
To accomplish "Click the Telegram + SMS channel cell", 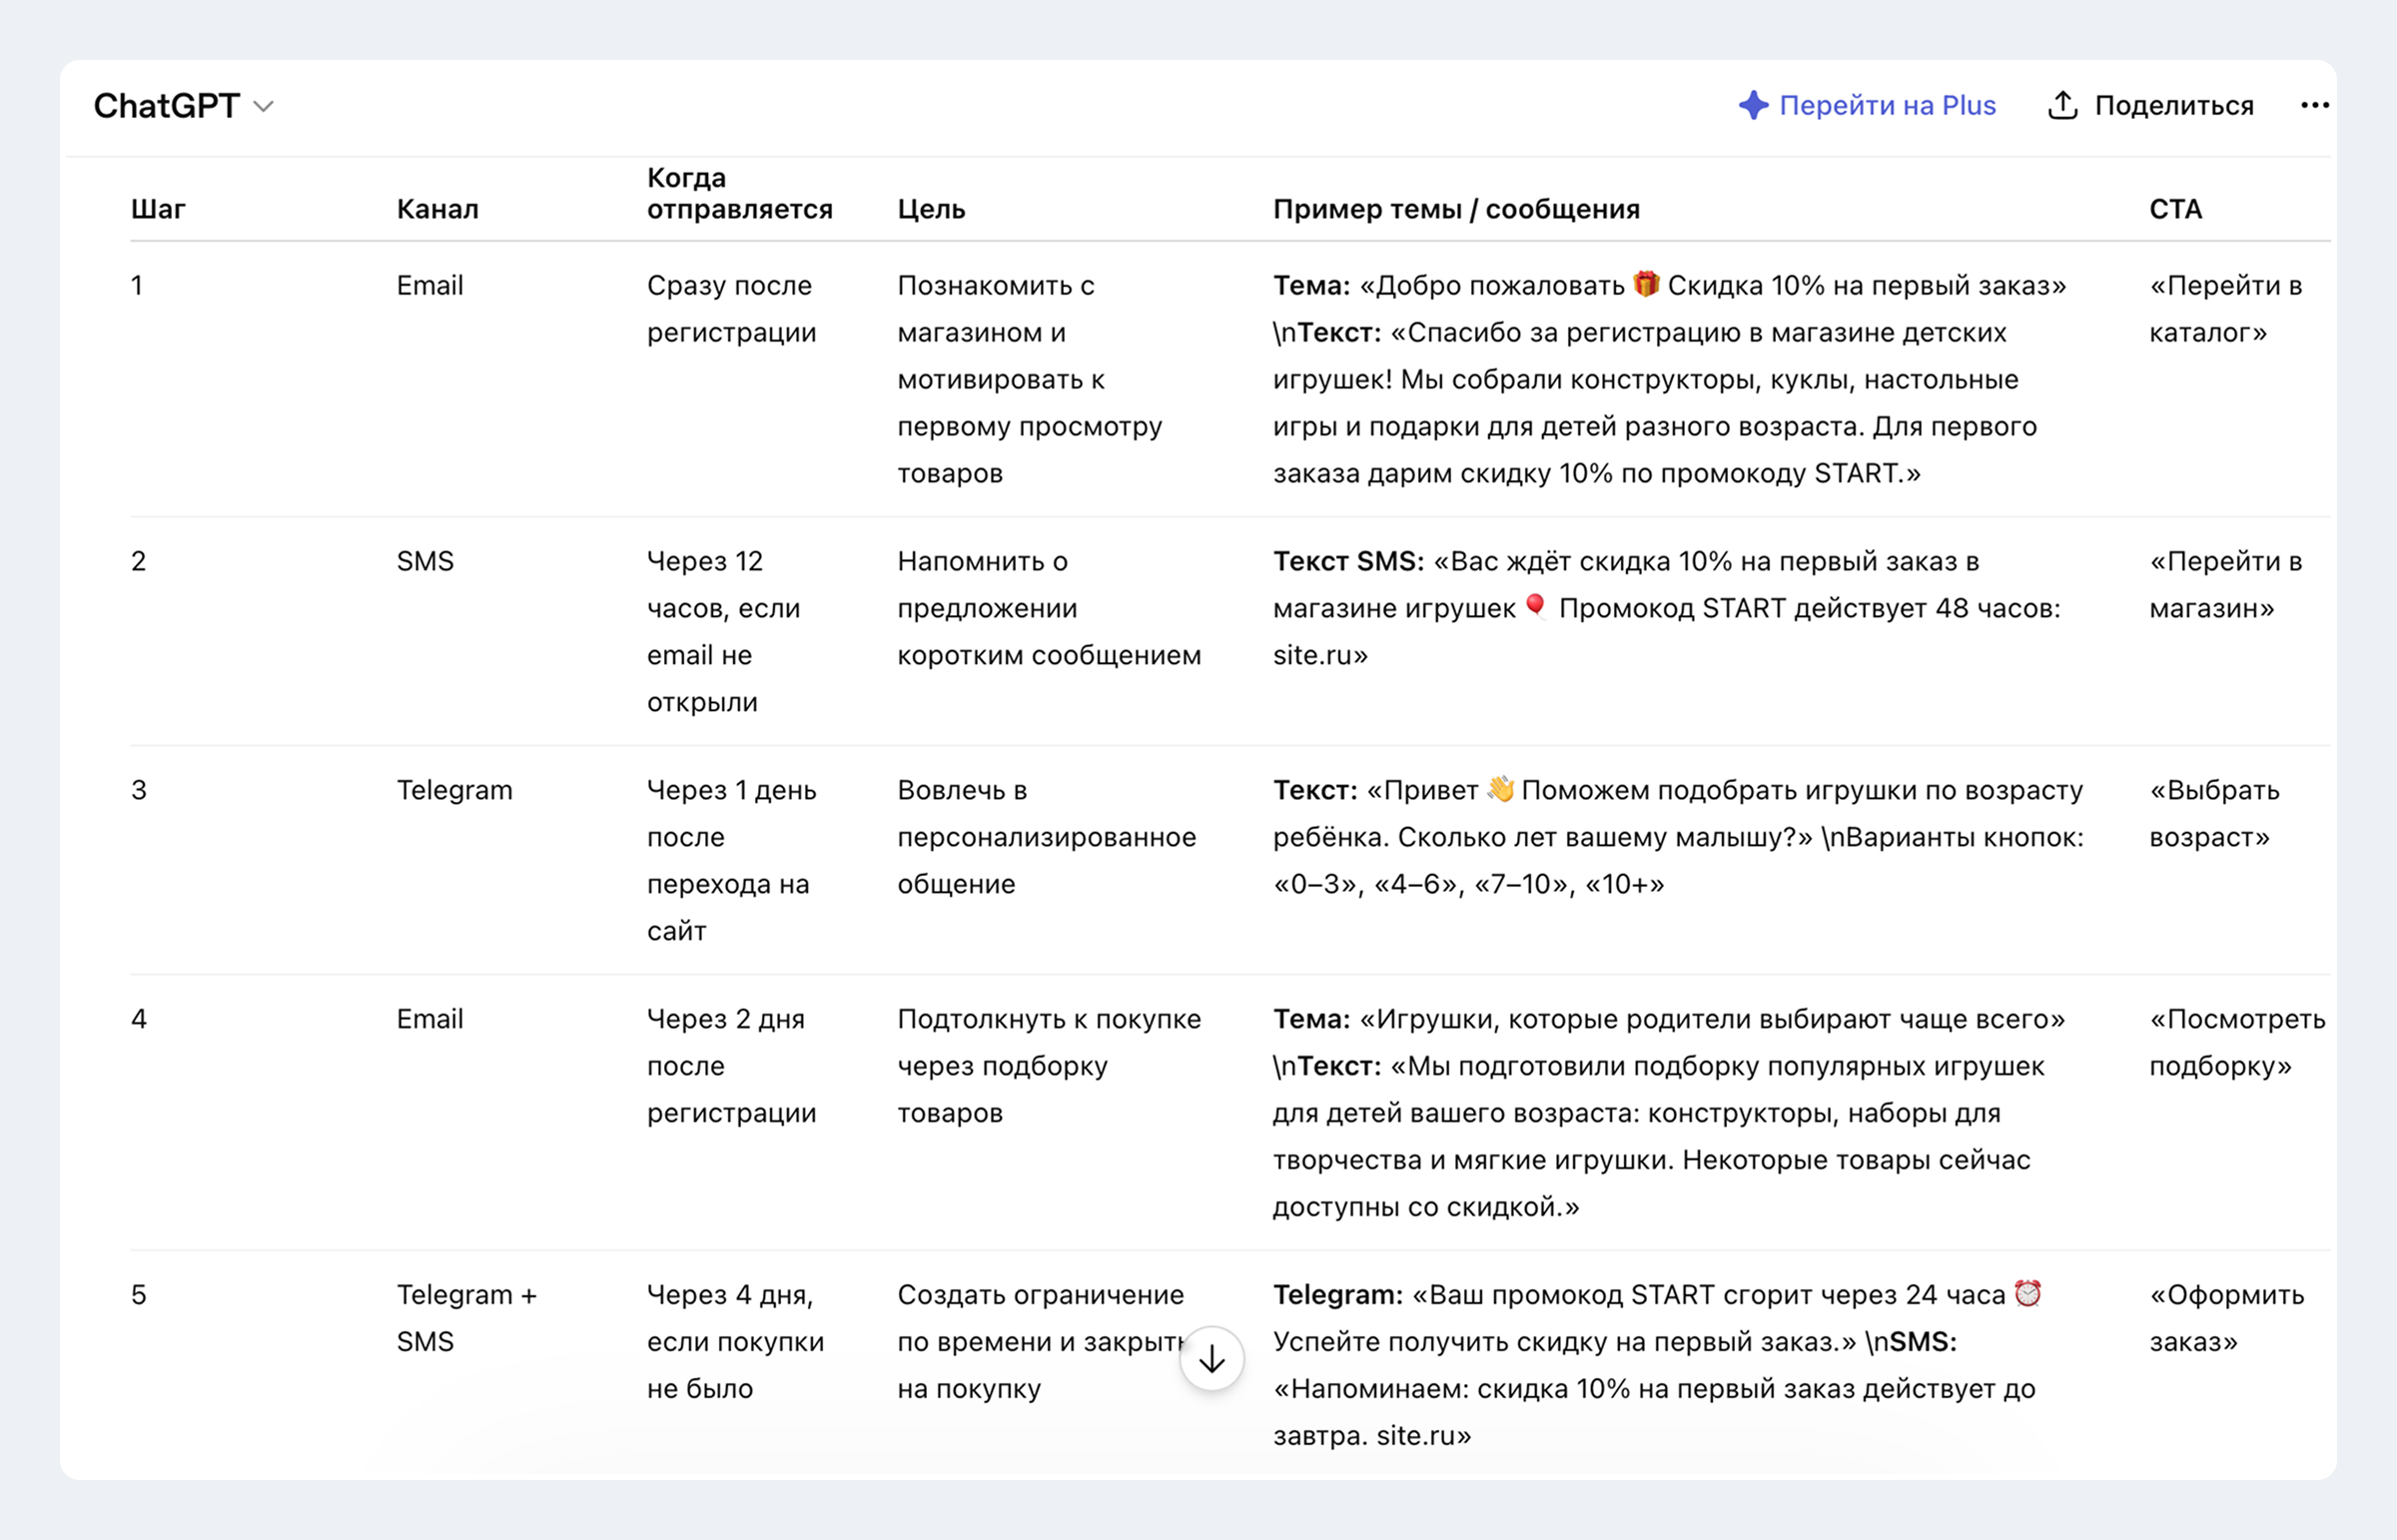I will [x=467, y=1318].
